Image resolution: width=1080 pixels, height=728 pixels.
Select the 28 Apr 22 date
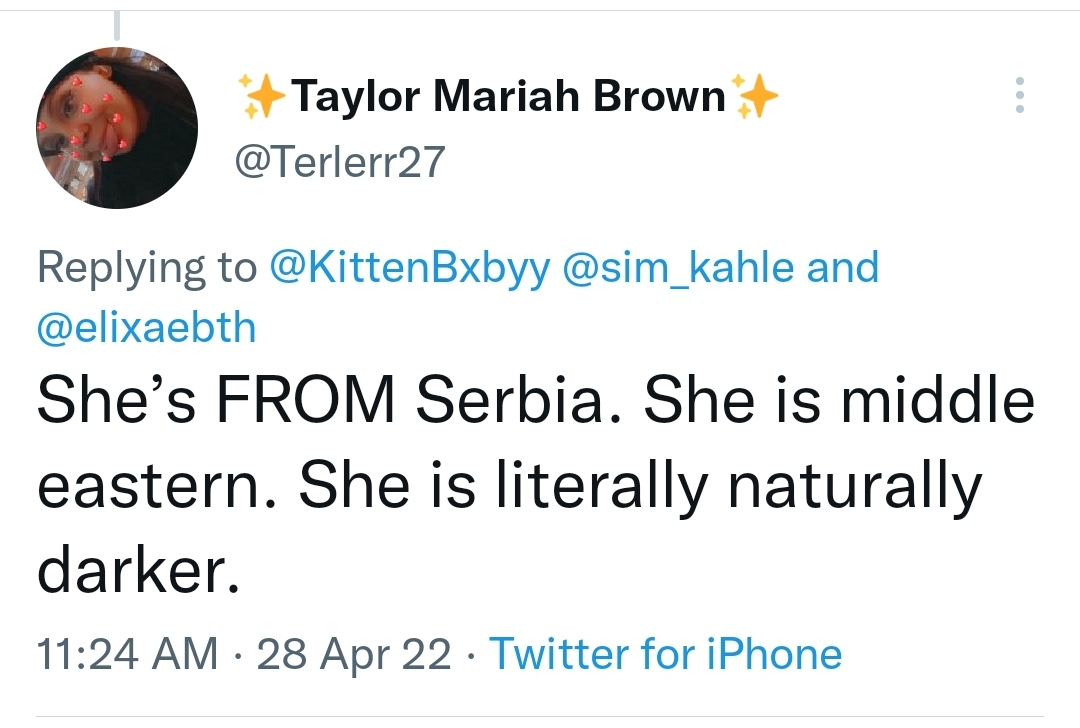pos(354,654)
